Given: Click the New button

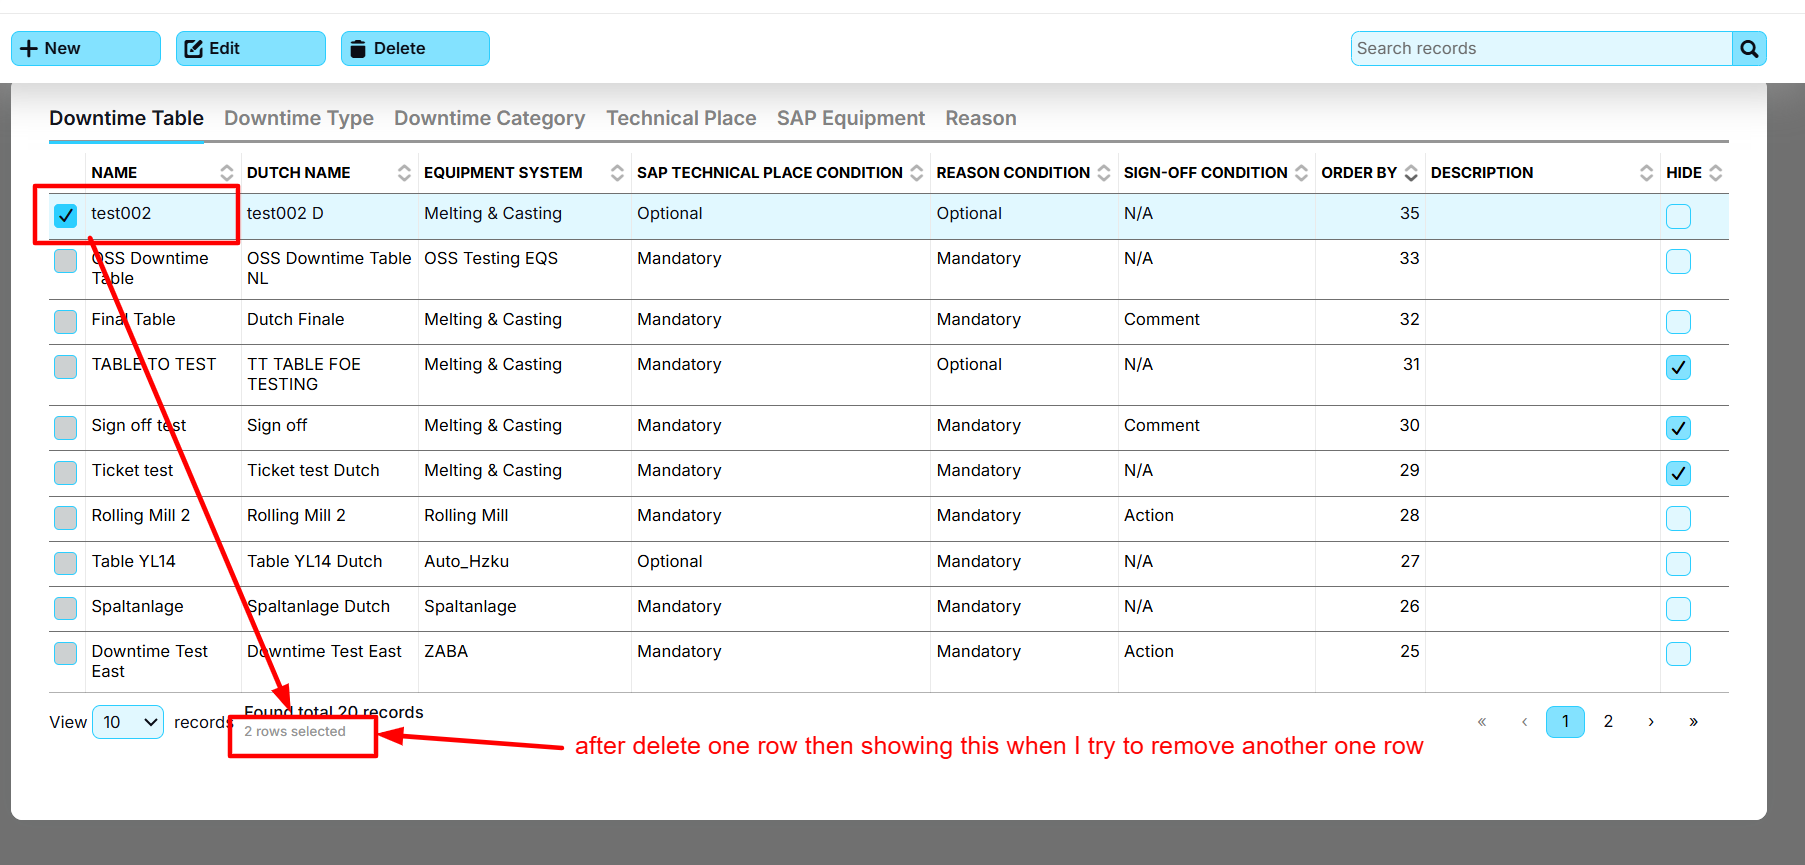Looking at the screenshot, I should 85,49.
